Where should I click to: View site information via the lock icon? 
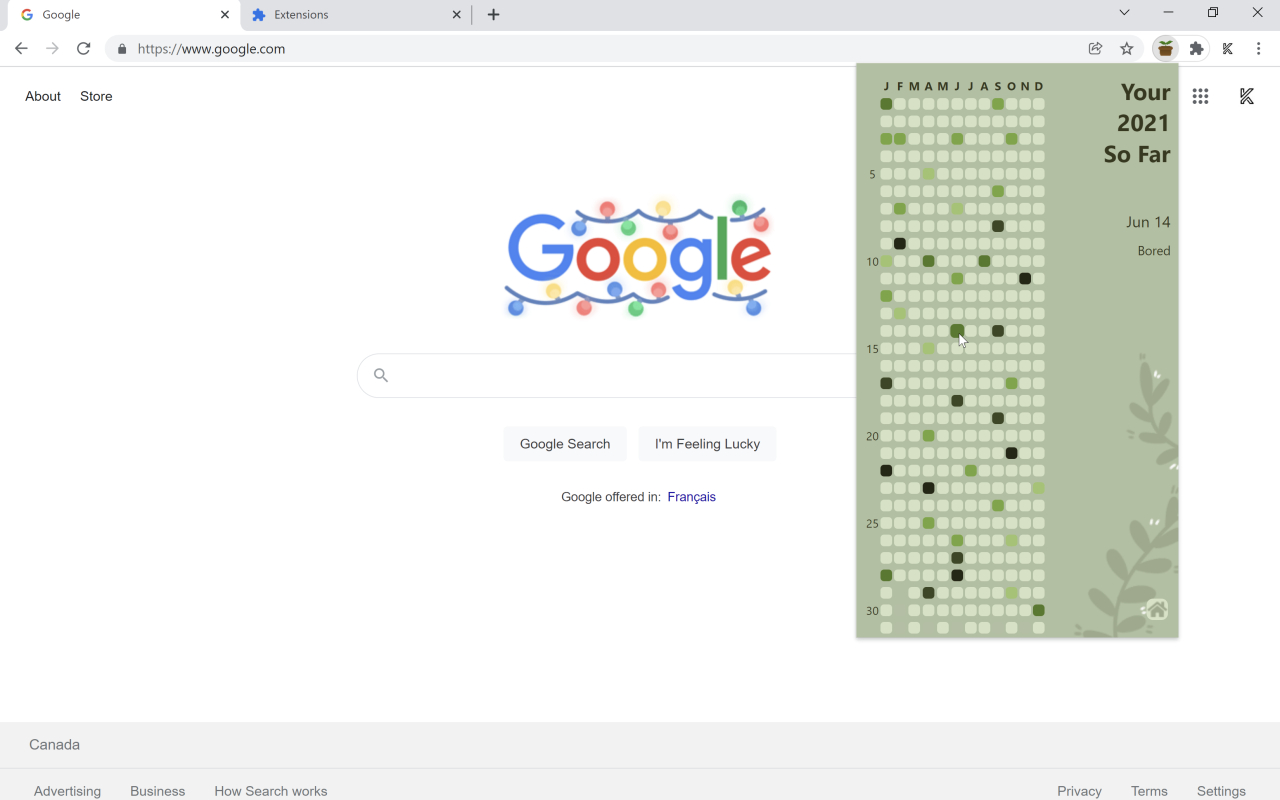[122, 49]
